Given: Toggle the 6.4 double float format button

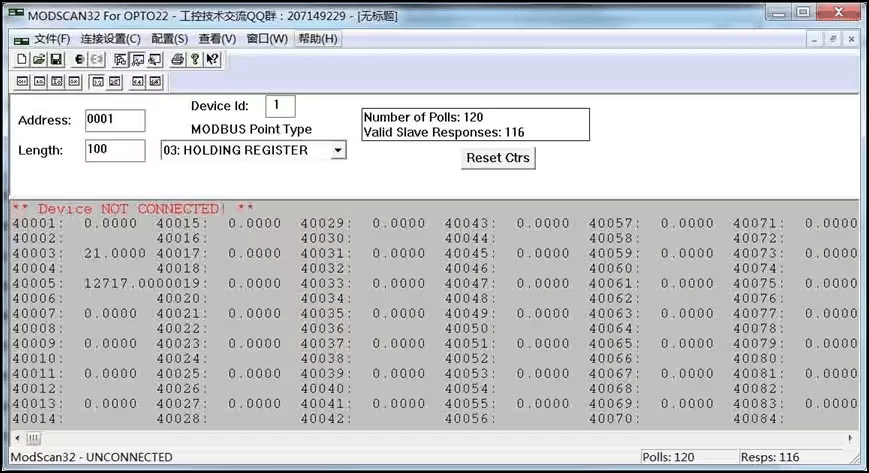Looking at the screenshot, I should tap(138, 82).
